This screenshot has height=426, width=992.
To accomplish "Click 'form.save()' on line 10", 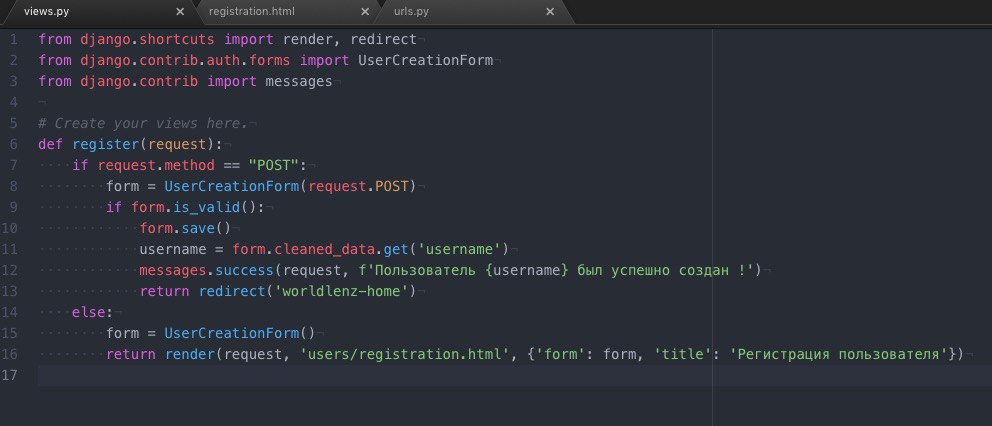I will 185,228.
